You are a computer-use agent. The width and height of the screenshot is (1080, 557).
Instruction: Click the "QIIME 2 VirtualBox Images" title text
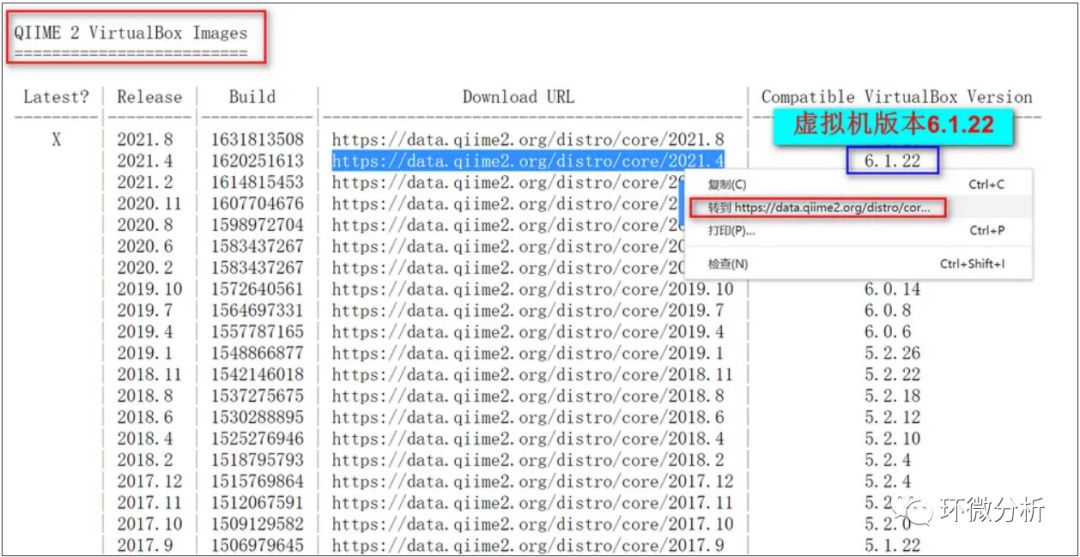[x=131, y=33]
